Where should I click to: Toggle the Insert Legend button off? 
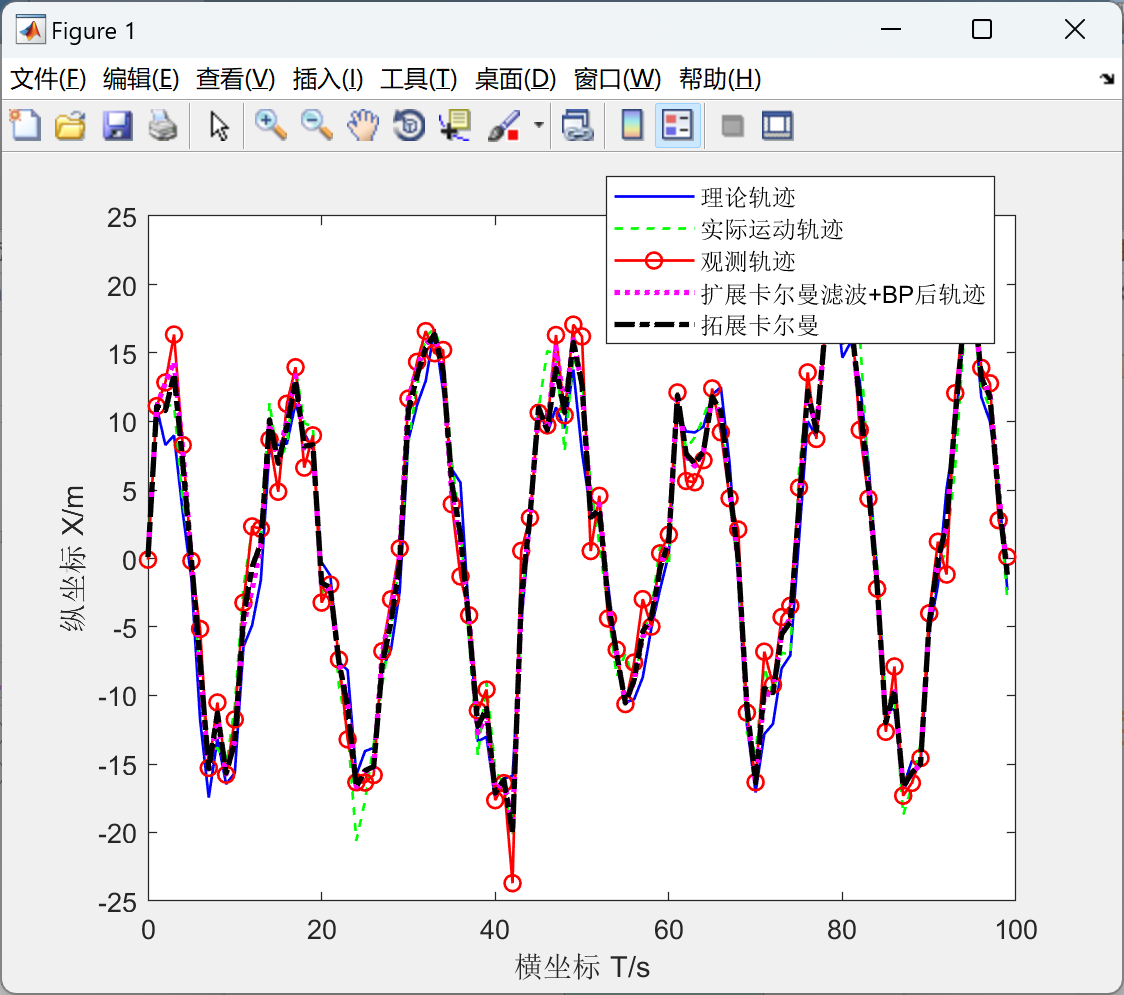[x=677, y=125]
